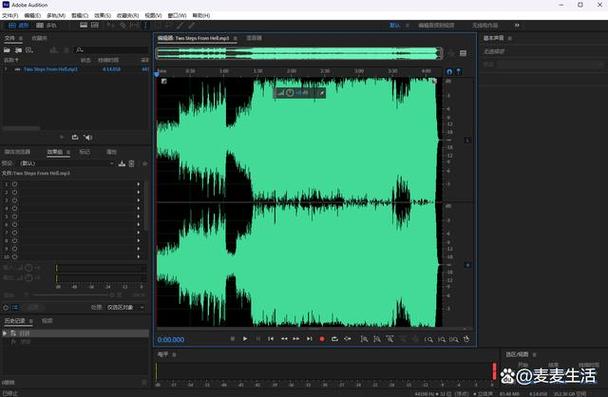Click the Rewind transport button
This screenshot has width=608, height=397.
point(284,339)
